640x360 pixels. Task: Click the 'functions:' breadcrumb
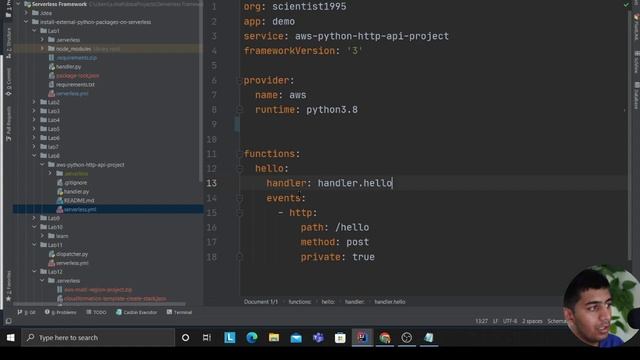[x=300, y=302]
